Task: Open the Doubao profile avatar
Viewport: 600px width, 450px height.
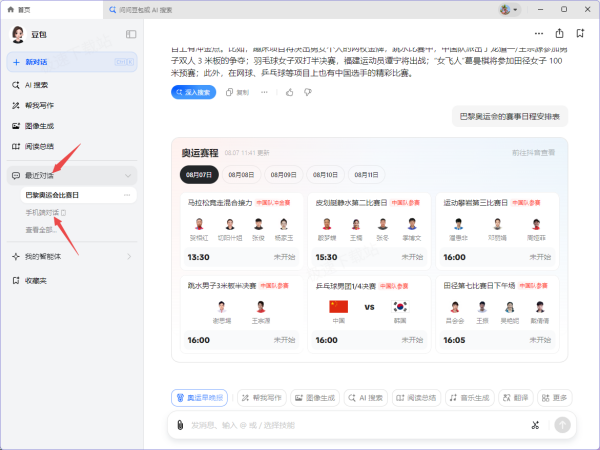Action: click(17, 34)
